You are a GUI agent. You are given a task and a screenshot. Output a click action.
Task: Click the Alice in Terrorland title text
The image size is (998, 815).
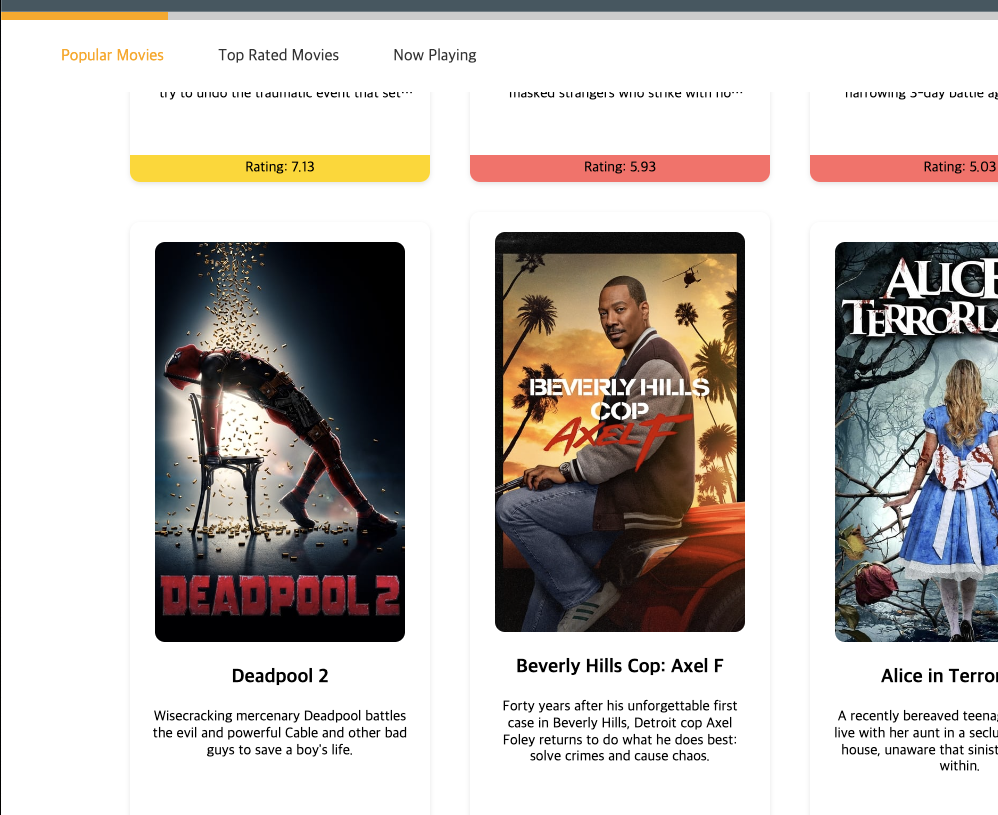pos(939,676)
